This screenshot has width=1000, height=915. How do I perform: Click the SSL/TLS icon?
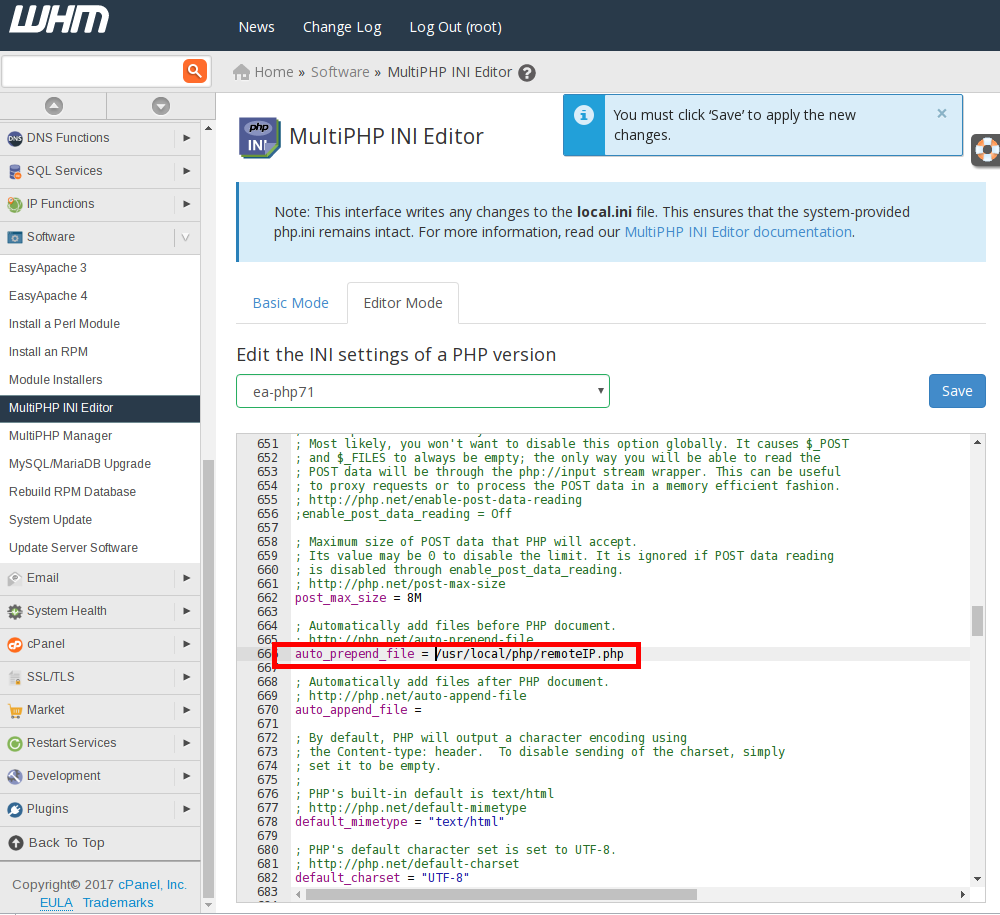(15, 678)
